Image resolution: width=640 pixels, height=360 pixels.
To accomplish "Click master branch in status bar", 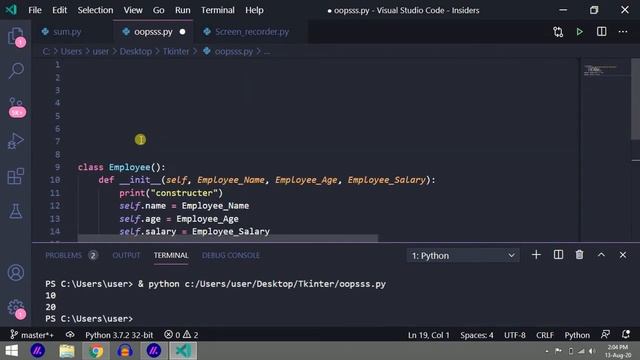I will click(x=32, y=335).
